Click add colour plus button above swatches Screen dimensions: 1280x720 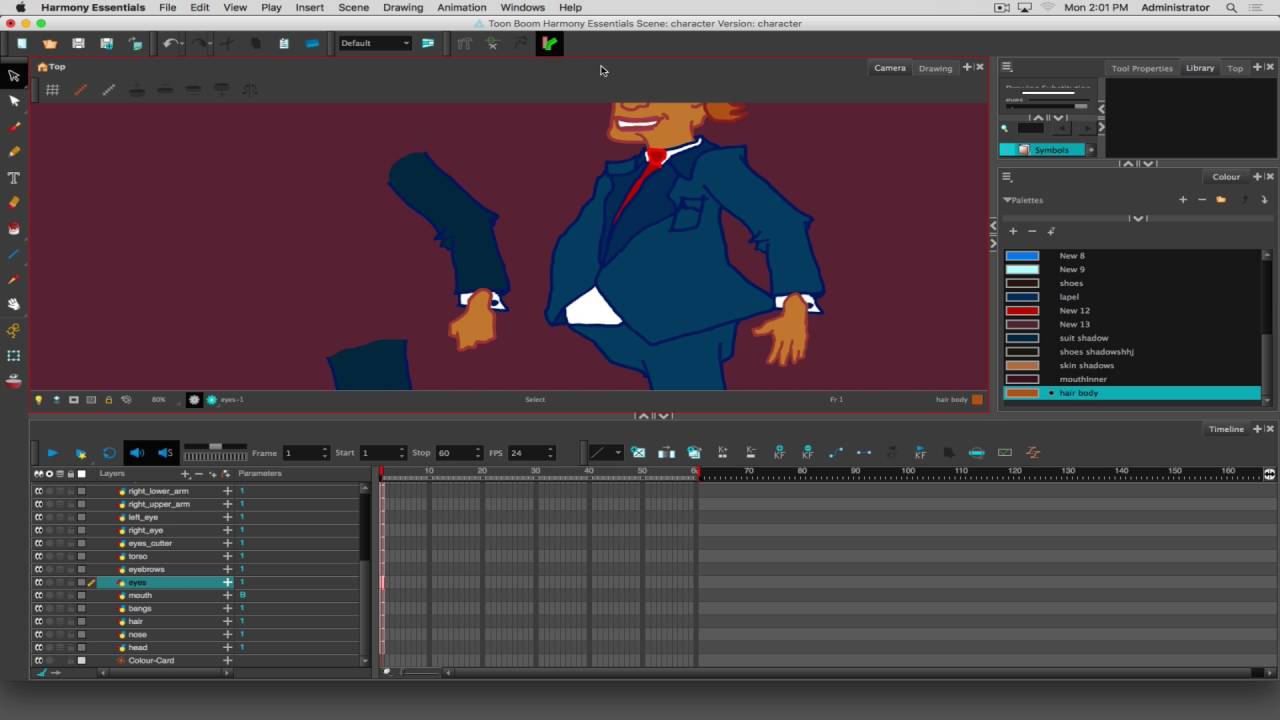(1013, 232)
